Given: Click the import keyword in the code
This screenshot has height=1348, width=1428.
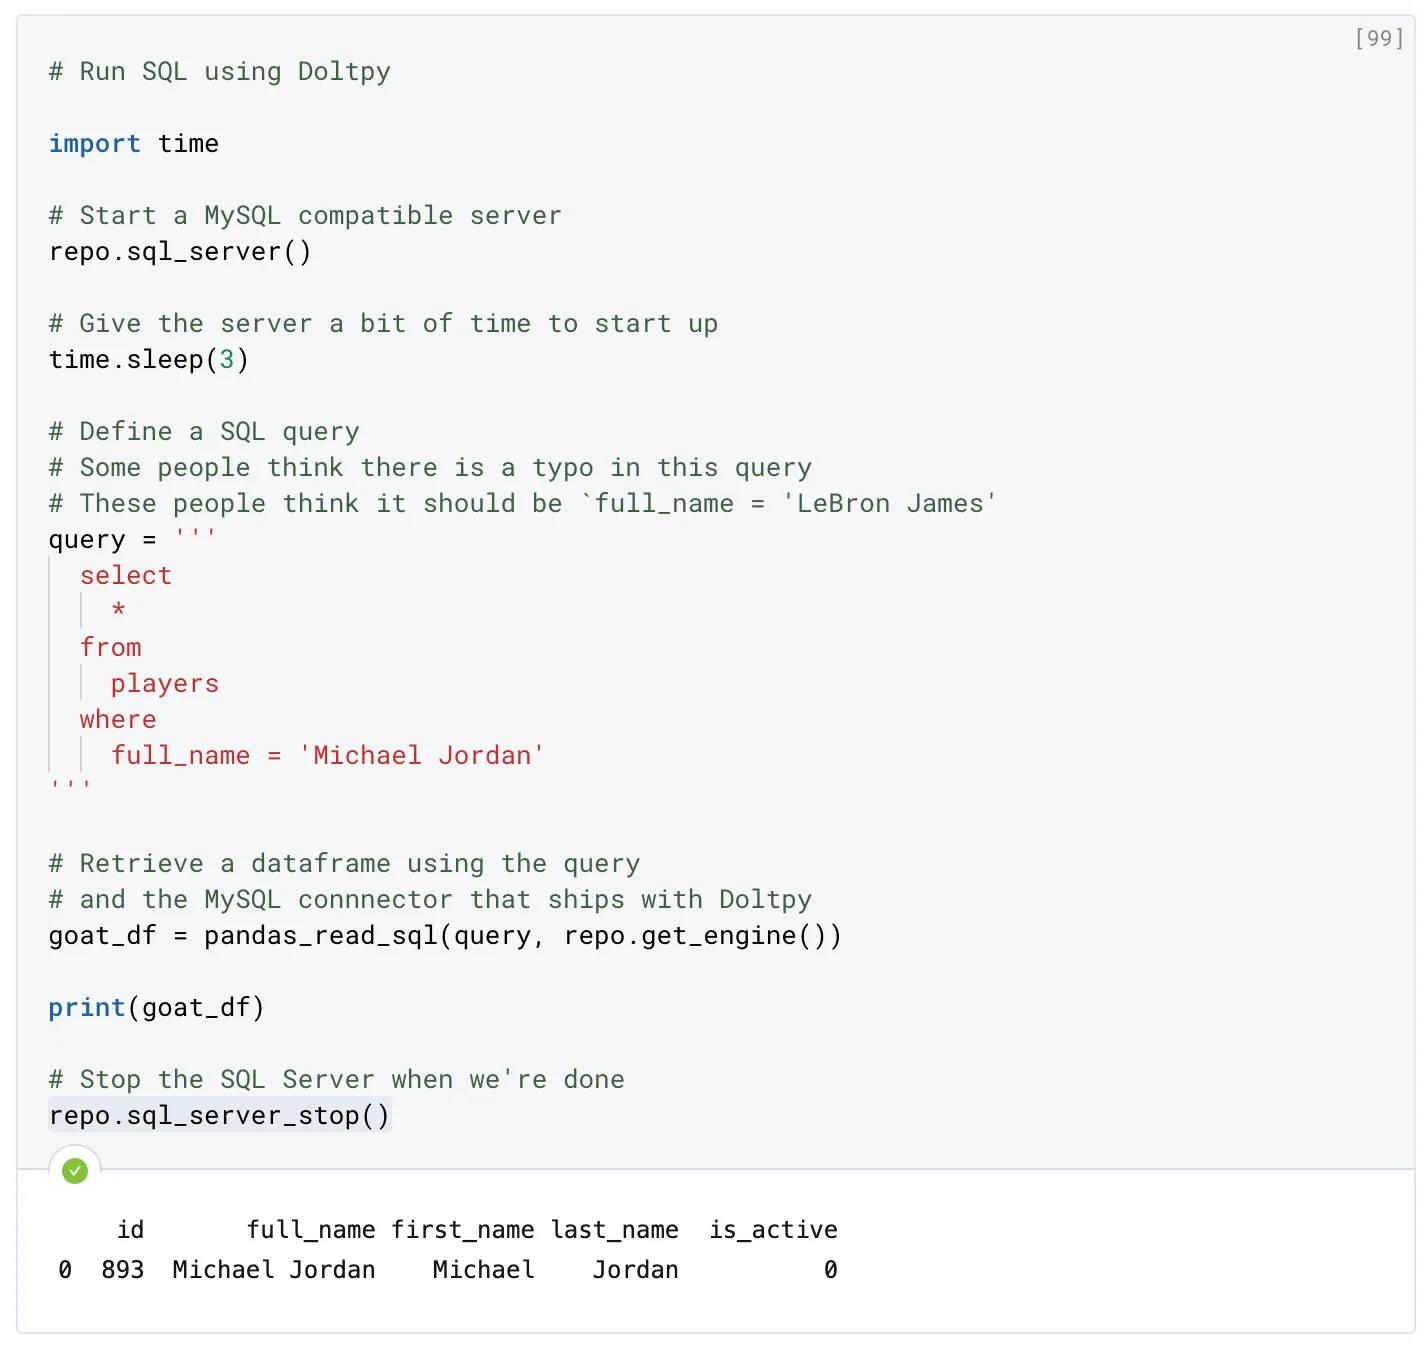Looking at the screenshot, I should [x=94, y=143].
